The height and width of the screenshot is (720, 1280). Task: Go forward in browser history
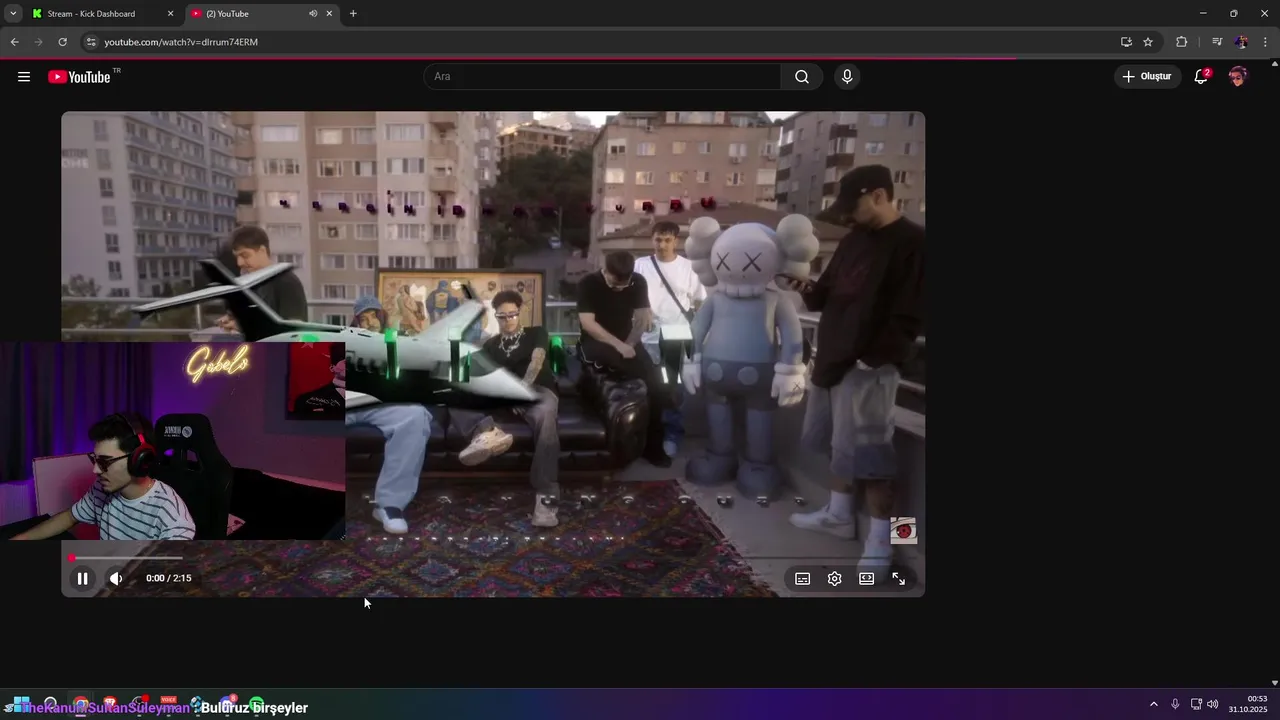pos(38,42)
